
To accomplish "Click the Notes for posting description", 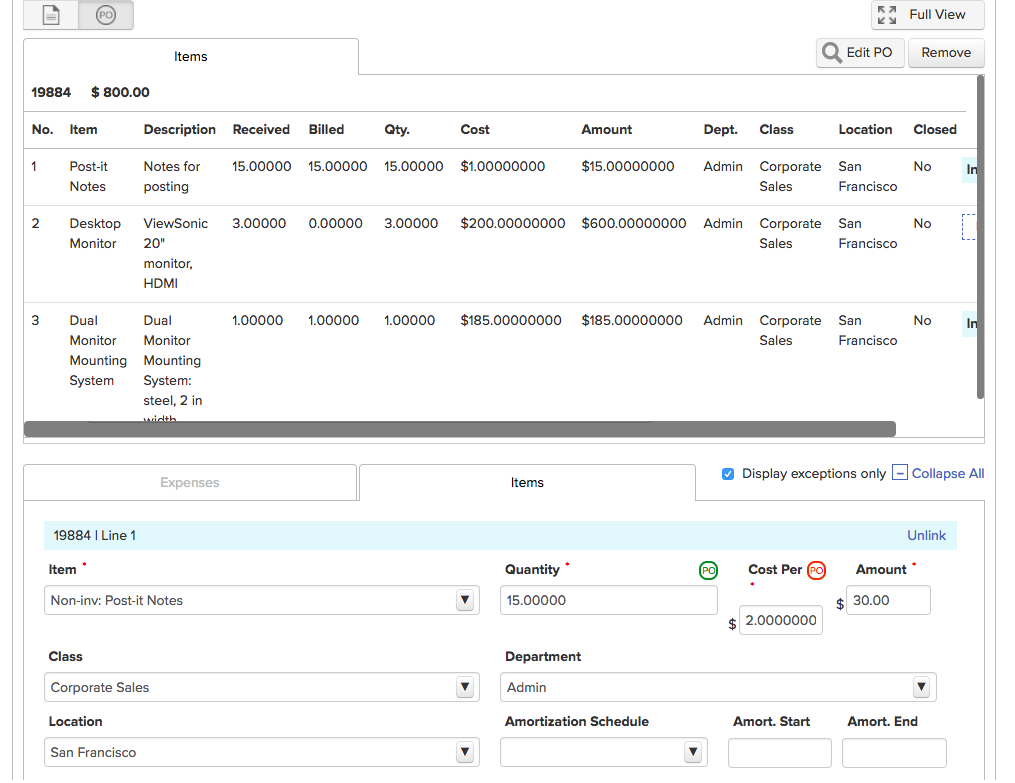I will point(172,177).
